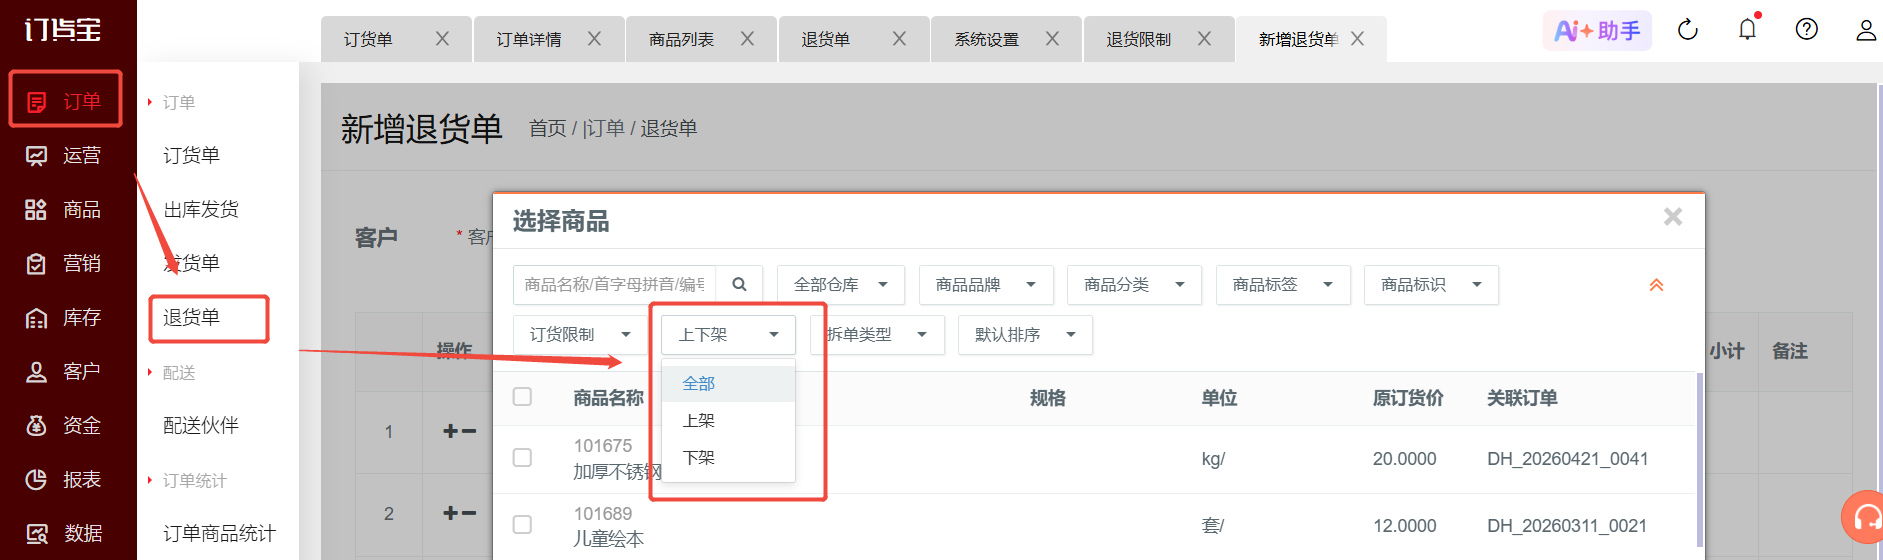1883x560 pixels.
Task: Select 全部 in the 上下架 list
Action: pyautogui.click(x=728, y=384)
